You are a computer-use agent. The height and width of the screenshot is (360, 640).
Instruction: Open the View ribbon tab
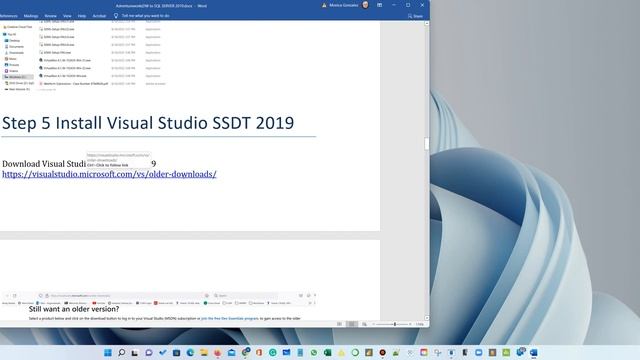pos(67,16)
